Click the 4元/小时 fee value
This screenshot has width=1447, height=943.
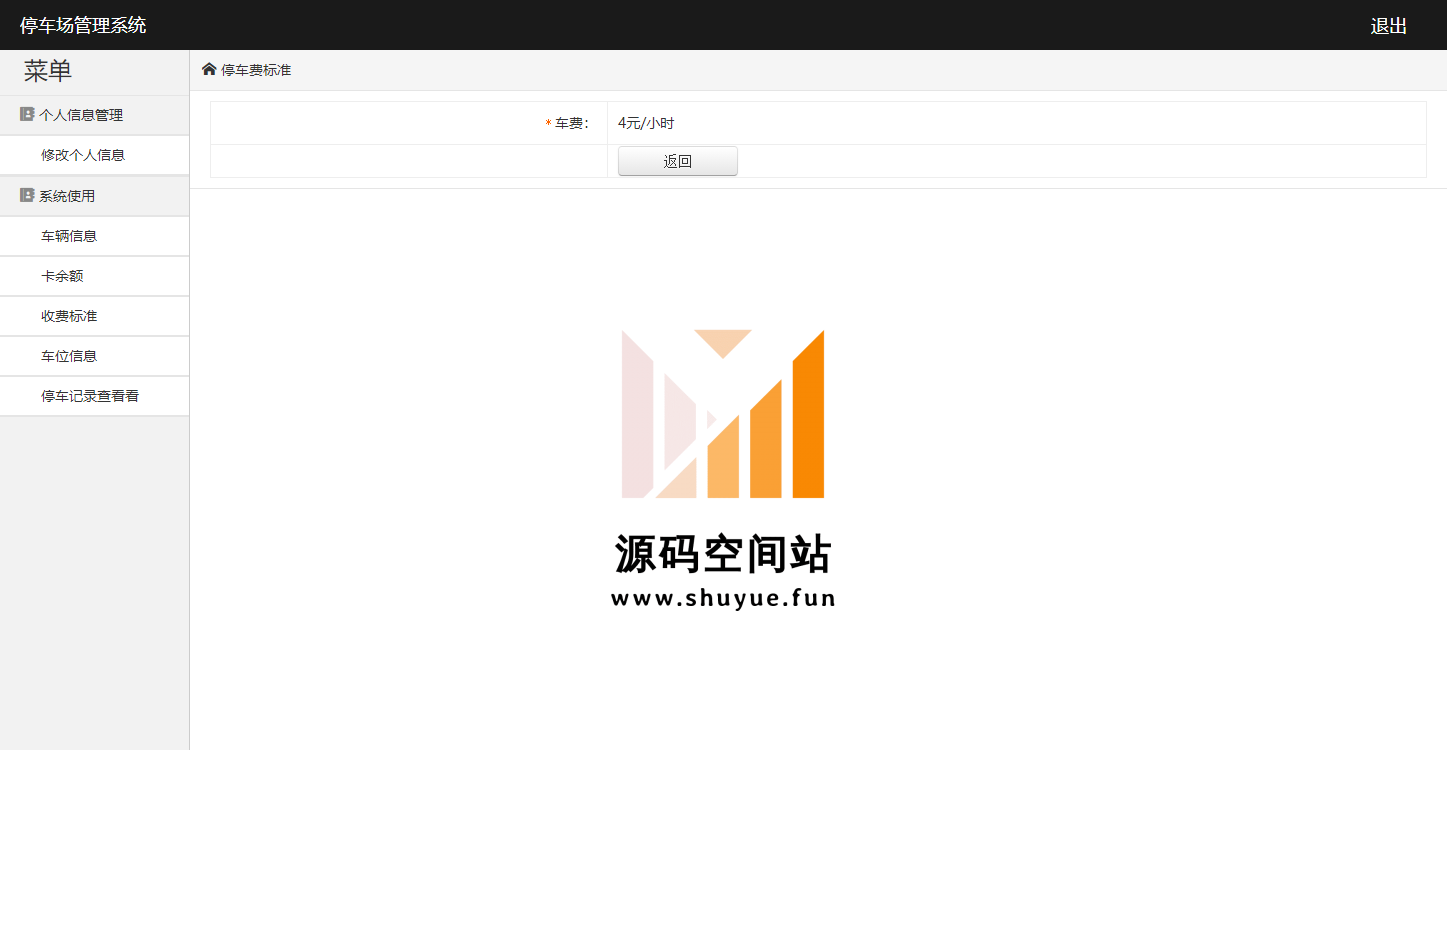pyautogui.click(x=646, y=123)
